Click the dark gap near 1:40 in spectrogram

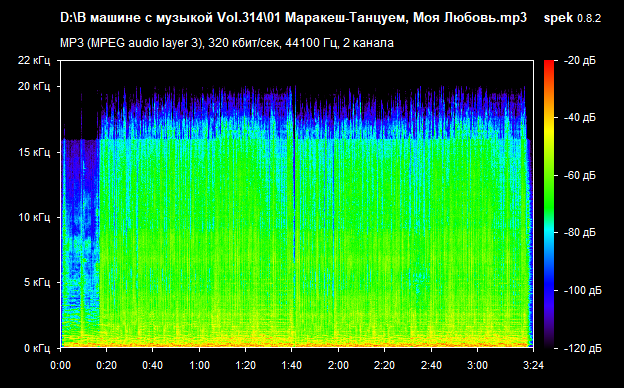point(294,175)
